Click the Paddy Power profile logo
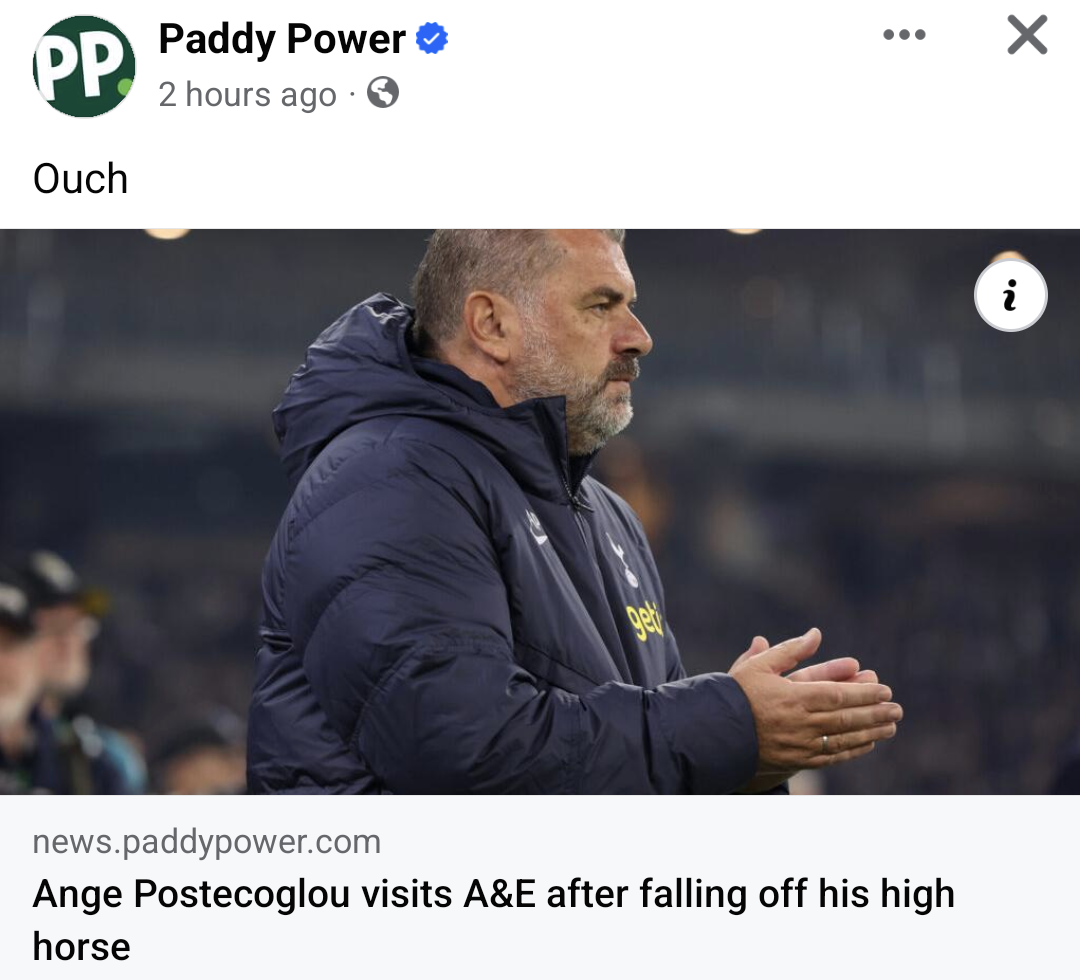1080x980 pixels. pyautogui.click(x=84, y=66)
